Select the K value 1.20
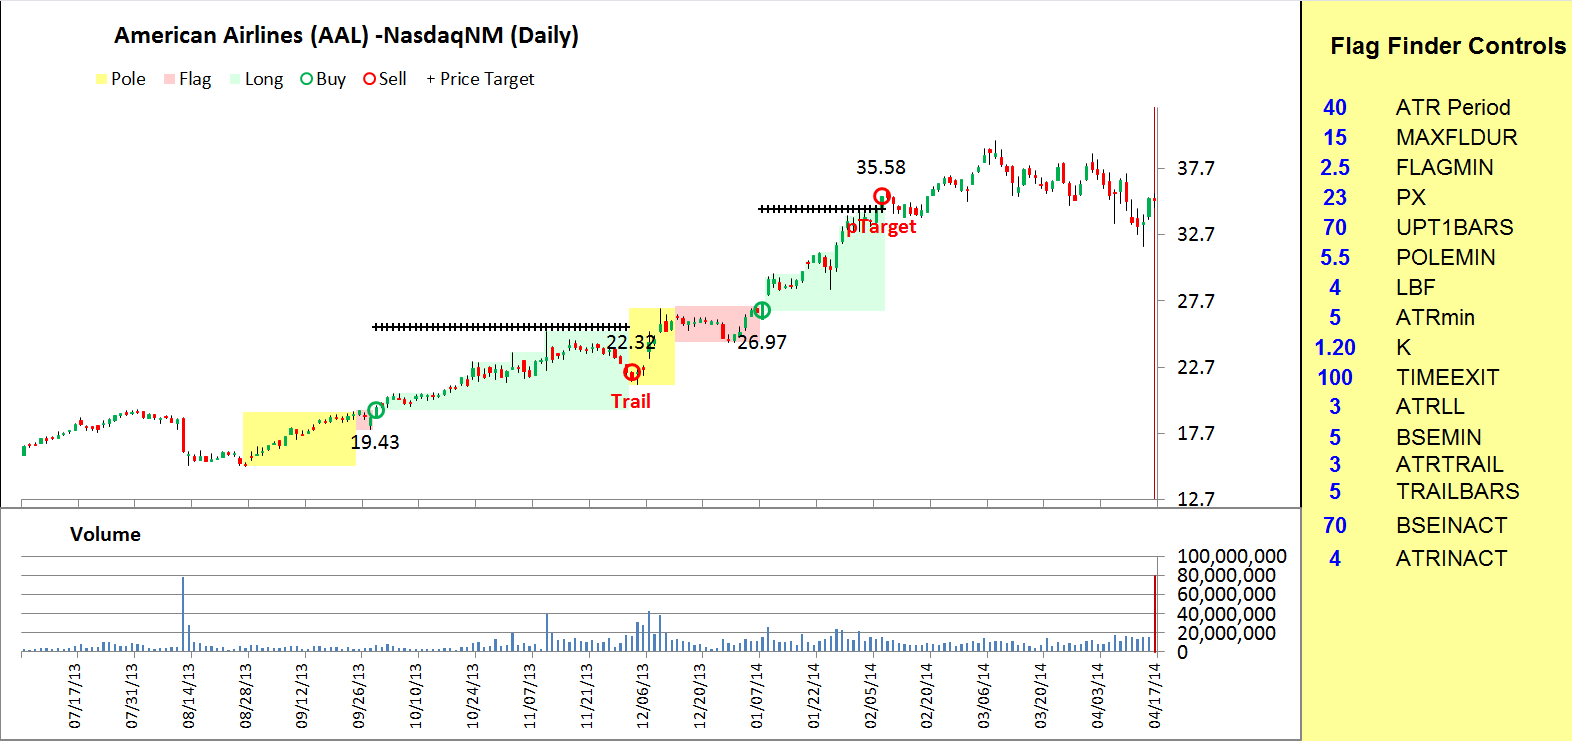The image size is (1572, 741). point(1335,347)
